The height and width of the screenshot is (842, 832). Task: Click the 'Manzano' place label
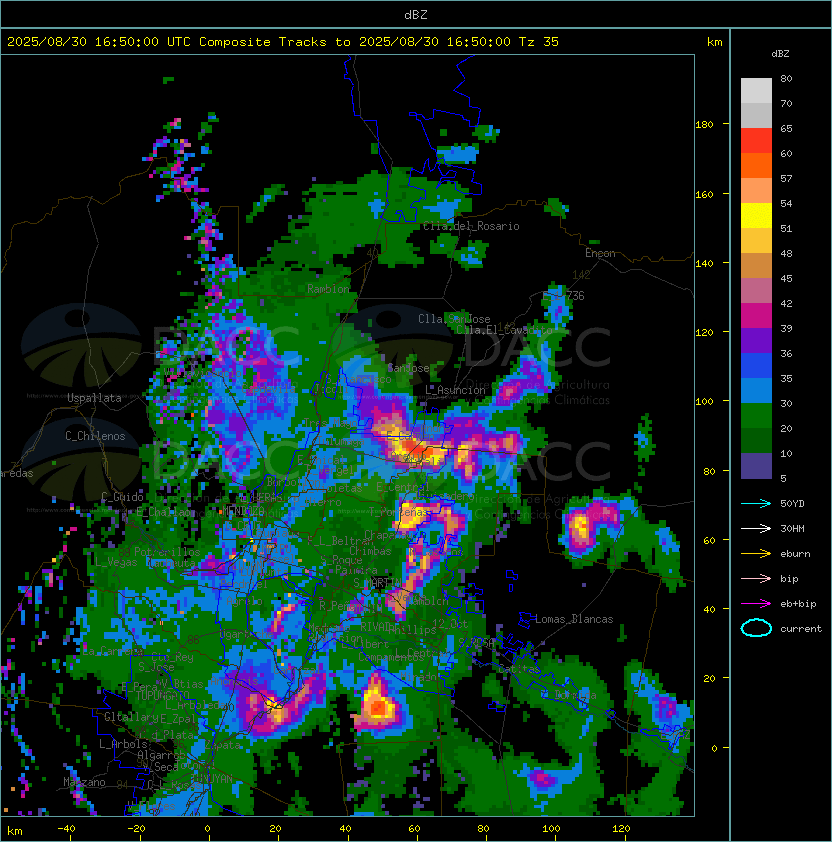84,782
